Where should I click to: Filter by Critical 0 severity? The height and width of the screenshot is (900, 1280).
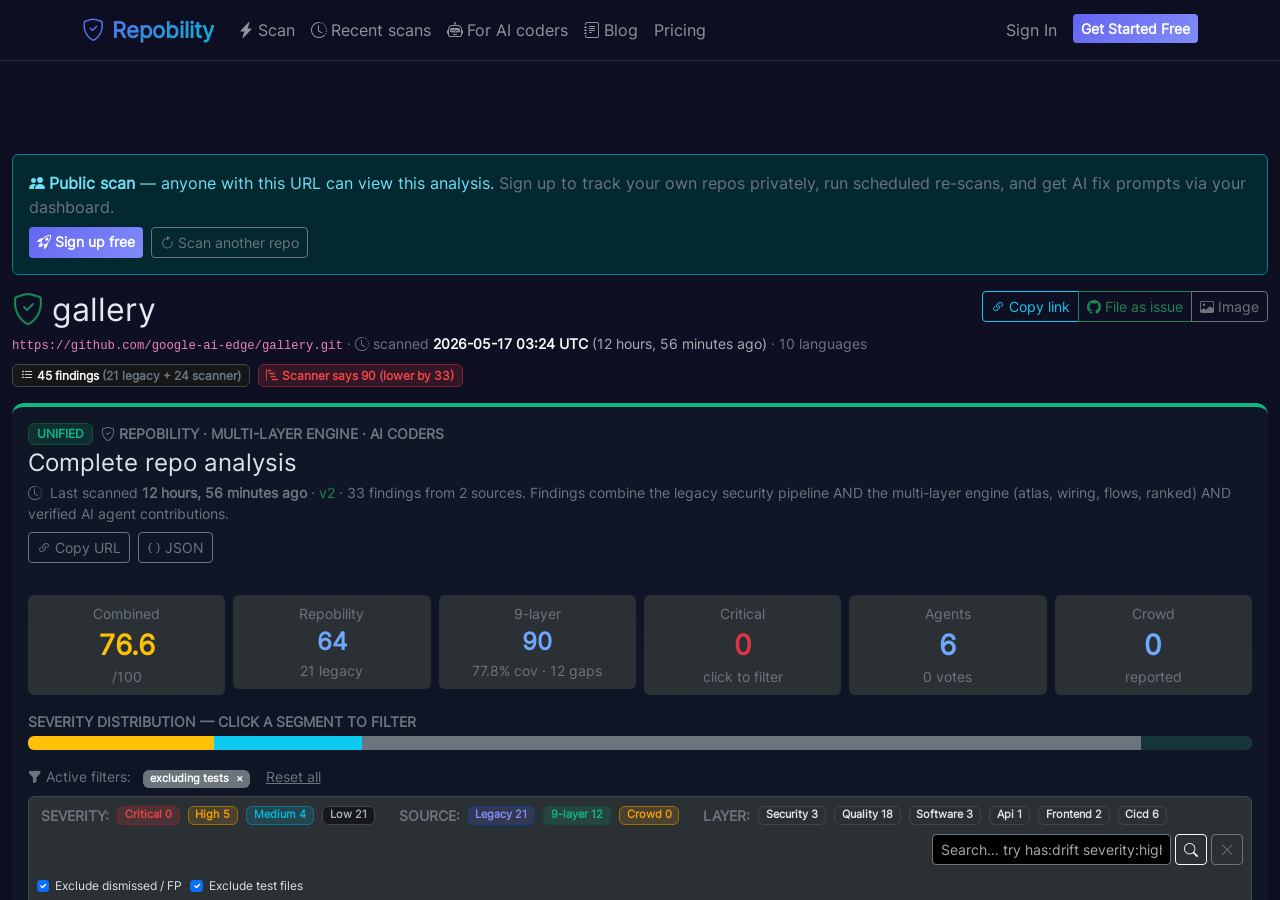coord(148,815)
